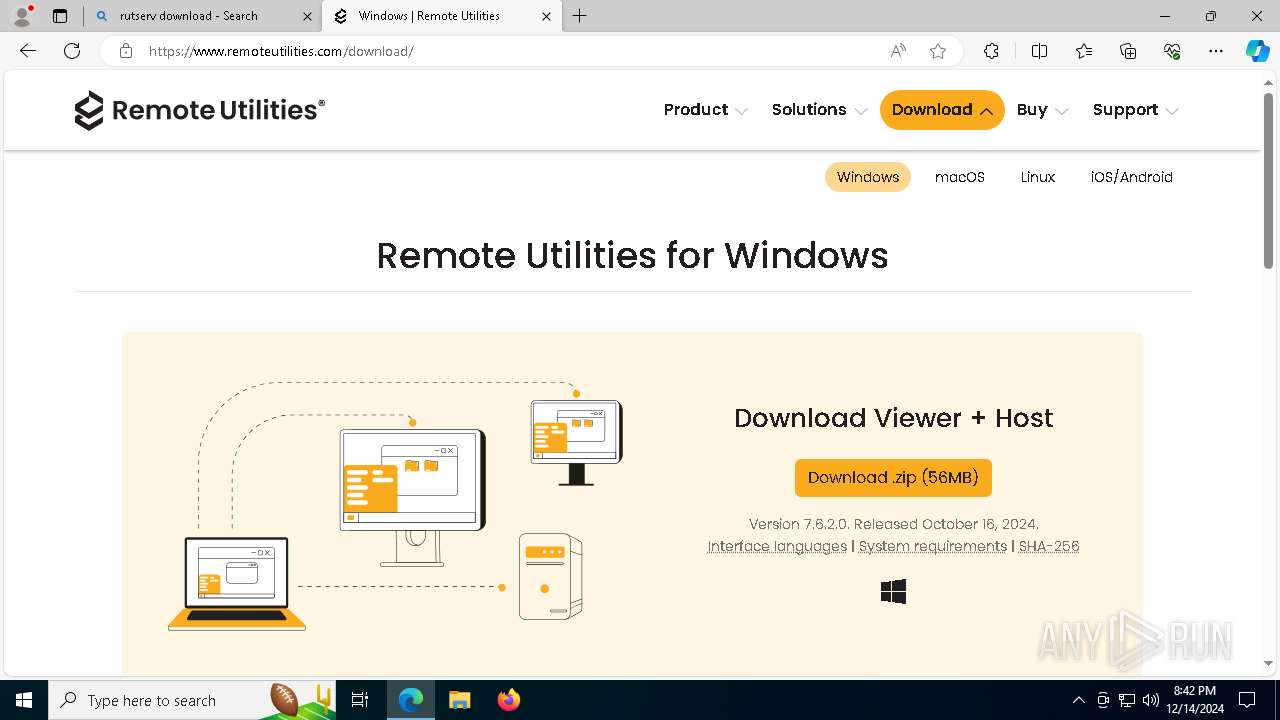
Task: Switch to Linux downloads
Action: pyautogui.click(x=1038, y=177)
